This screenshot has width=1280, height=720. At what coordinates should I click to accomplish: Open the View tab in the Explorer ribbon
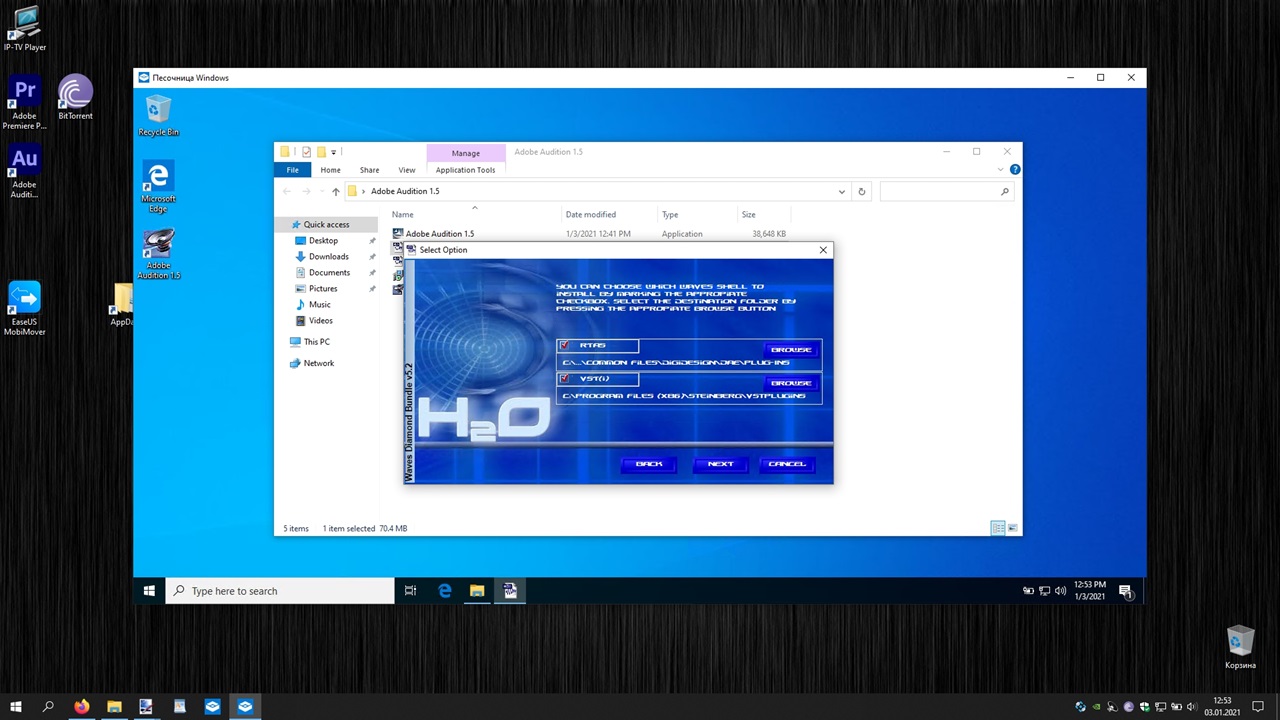click(406, 170)
